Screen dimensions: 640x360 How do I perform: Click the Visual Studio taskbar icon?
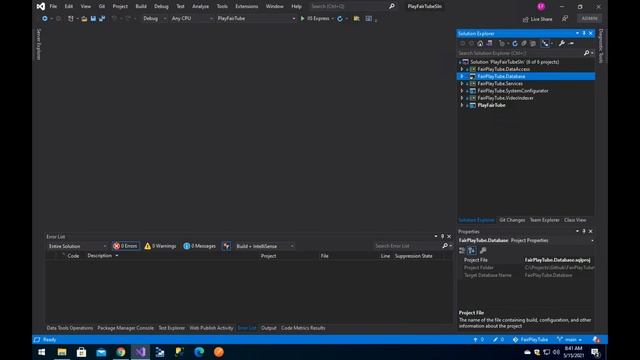140,352
